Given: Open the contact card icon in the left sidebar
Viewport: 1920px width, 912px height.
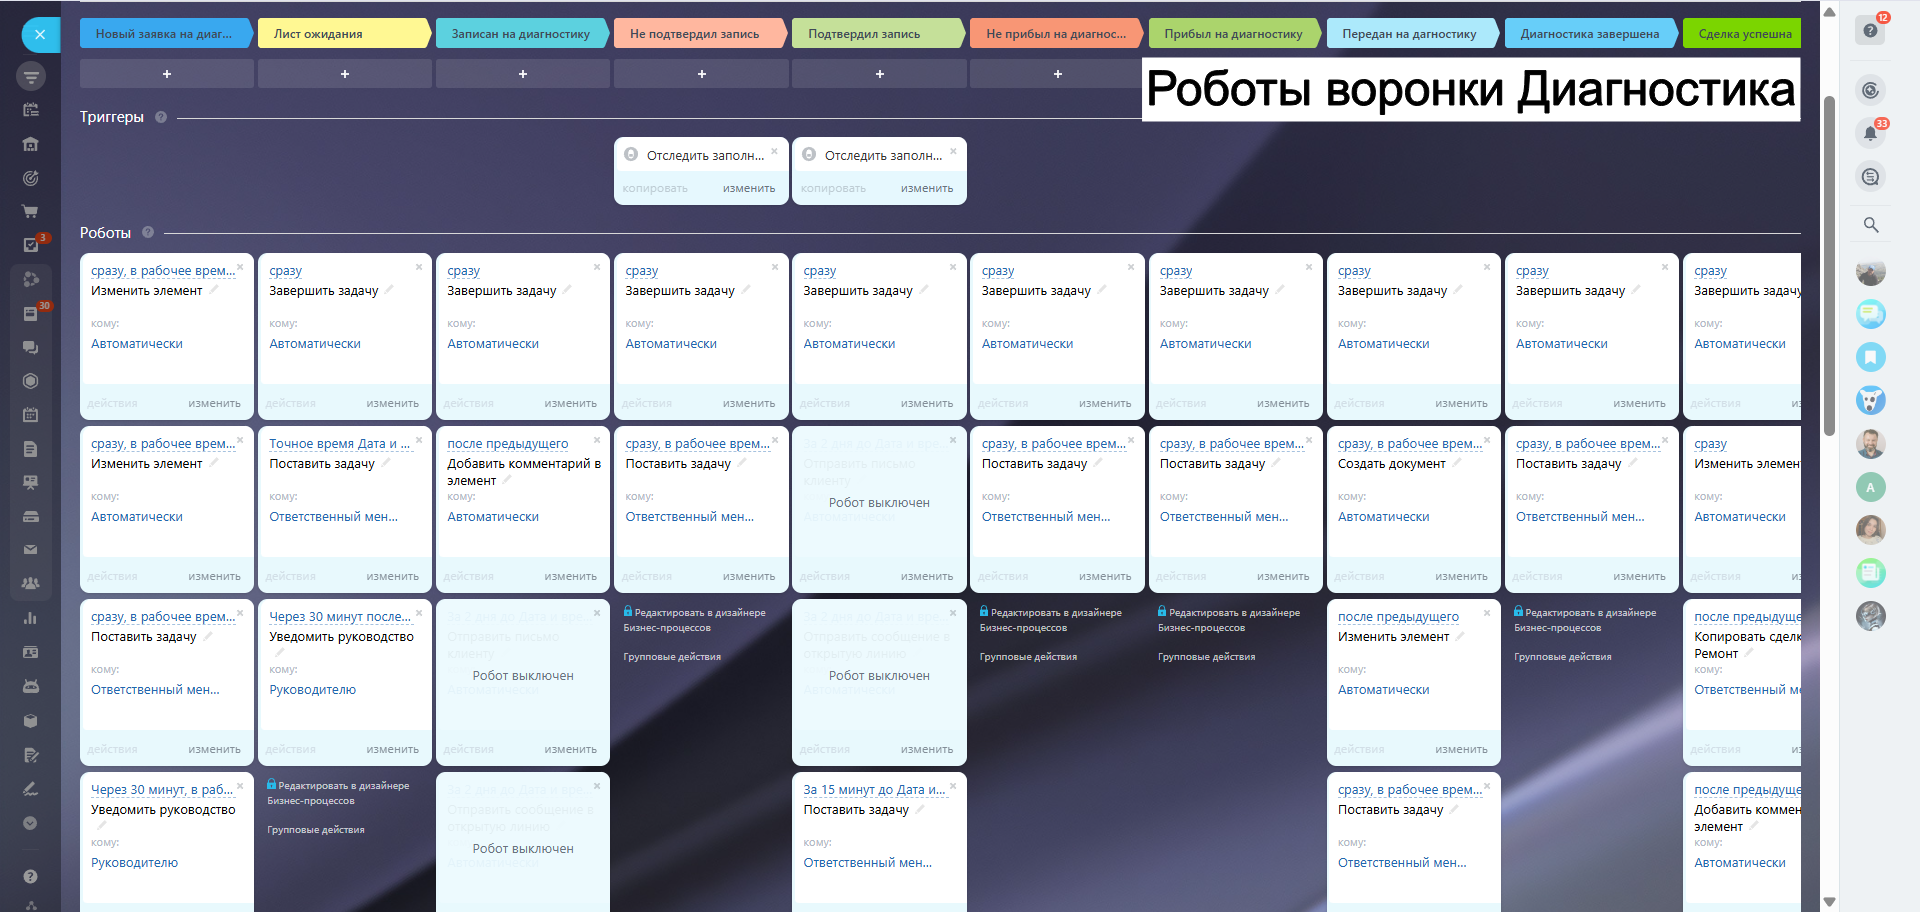Looking at the screenshot, I should point(31,652).
